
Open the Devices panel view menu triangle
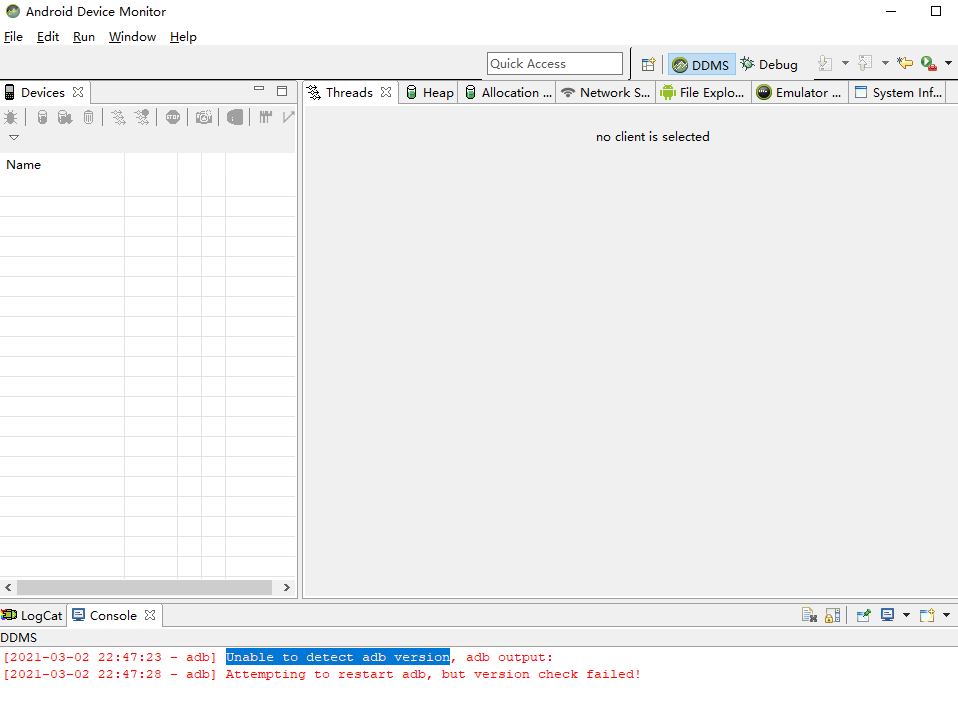pyautogui.click(x=13, y=137)
